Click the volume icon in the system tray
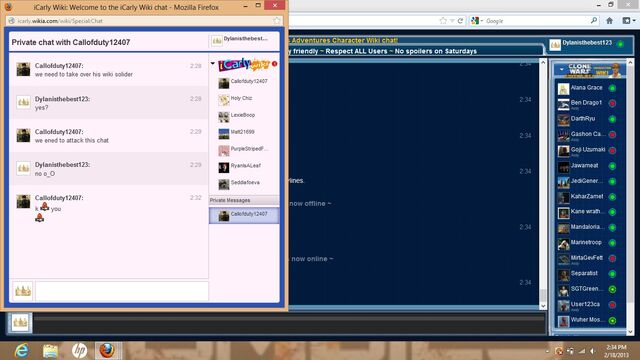640x360 pixels. pos(592,351)
